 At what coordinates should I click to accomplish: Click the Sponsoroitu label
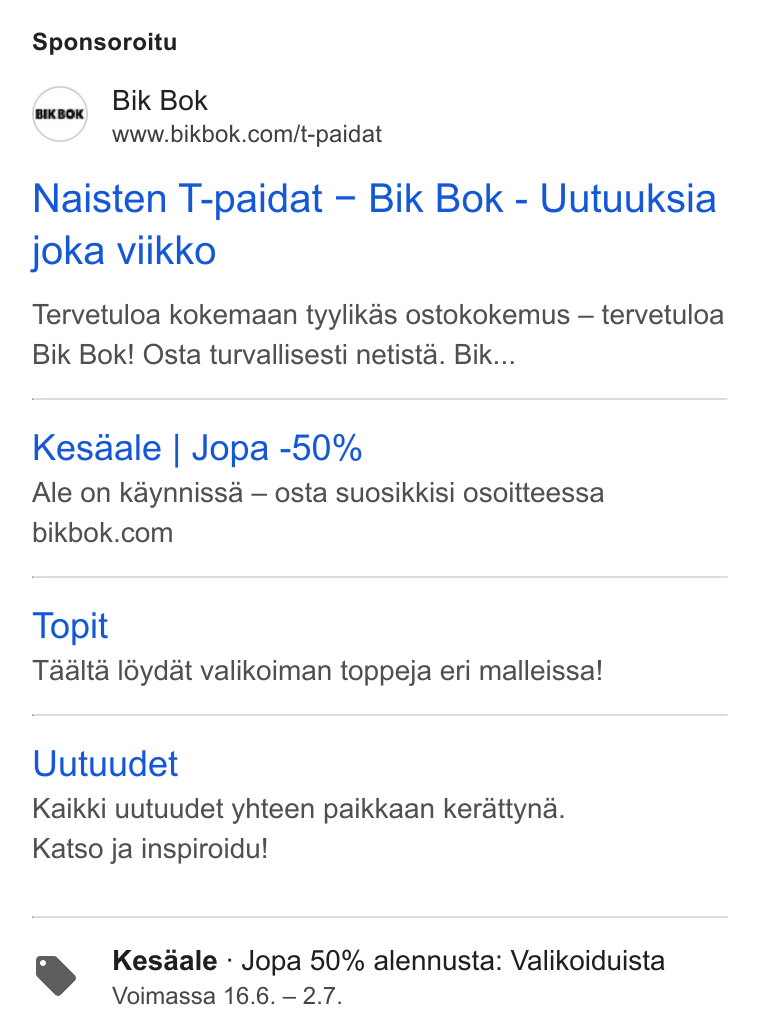tap(105, 42)
